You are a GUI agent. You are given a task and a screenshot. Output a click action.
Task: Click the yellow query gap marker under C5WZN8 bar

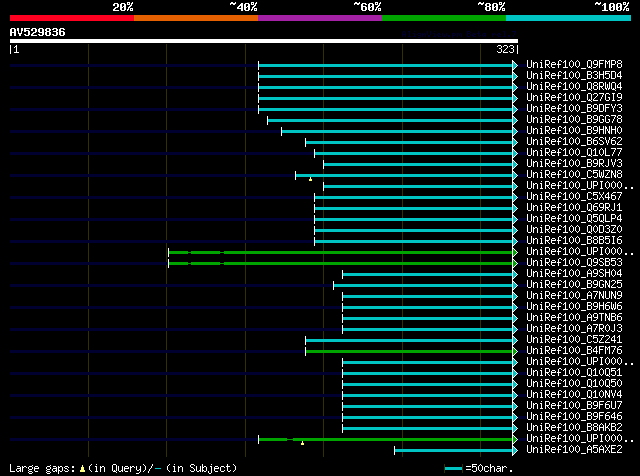[x=311, y=179]
